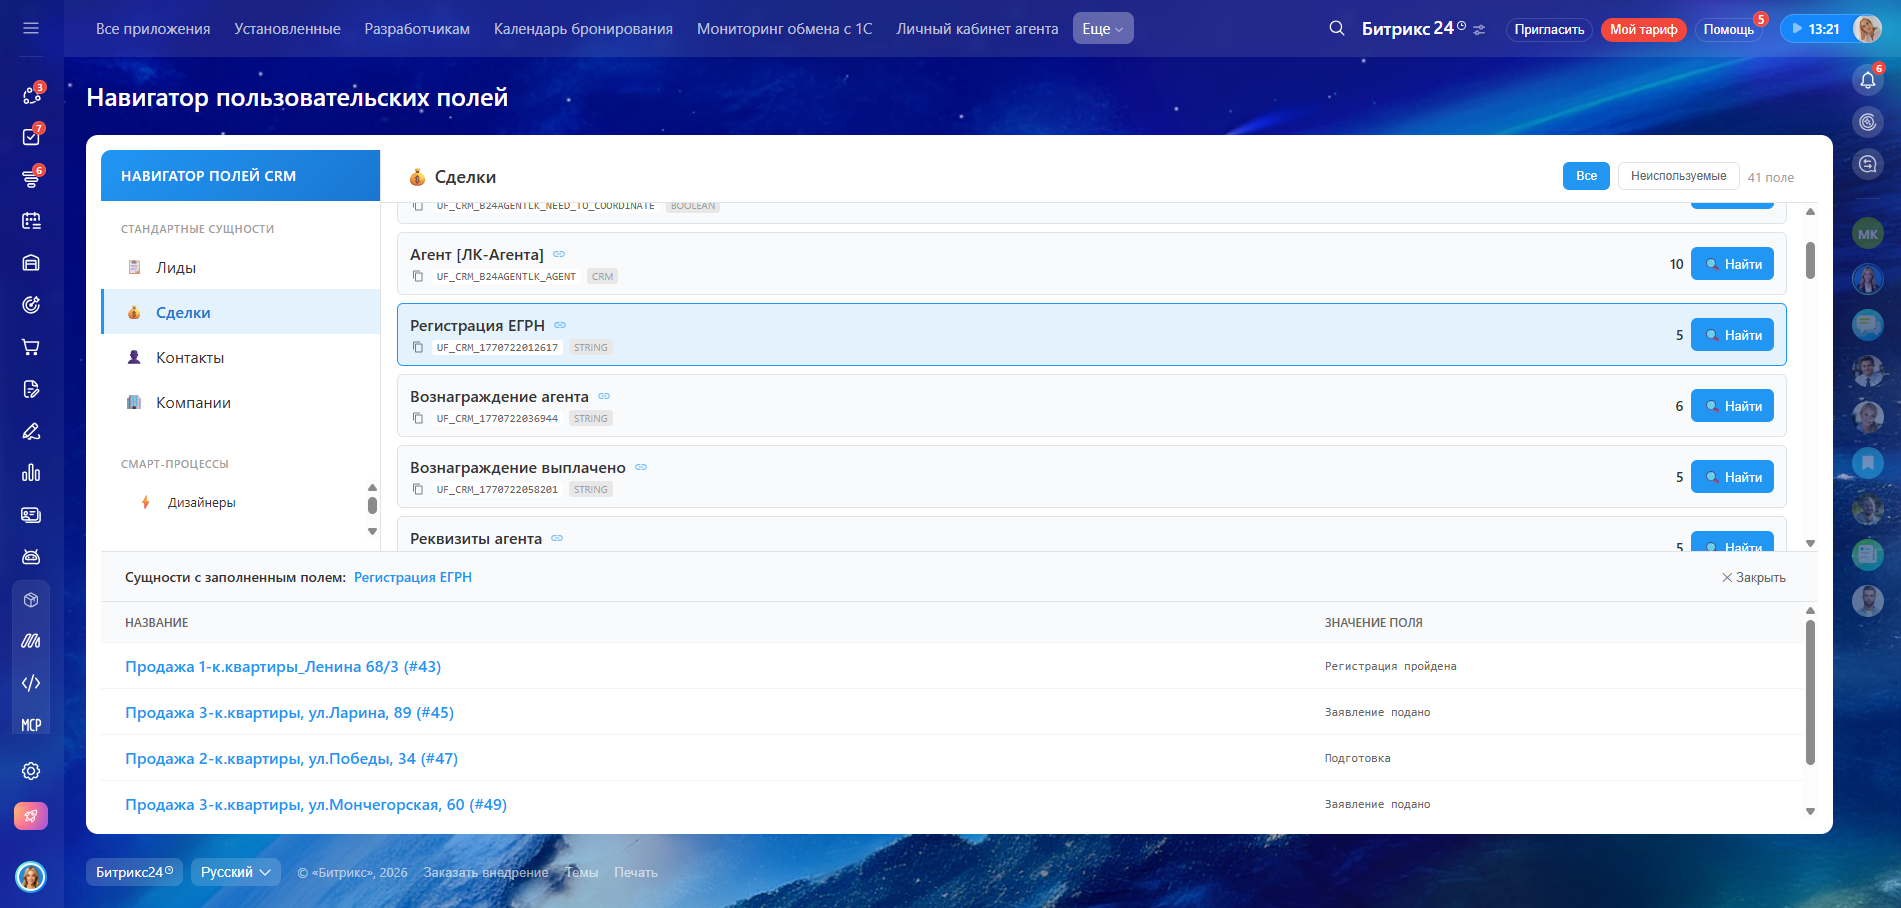Expand the smart-processes list down arrow
Viewport: 1901px width, 908px height.
coord(372,531)
